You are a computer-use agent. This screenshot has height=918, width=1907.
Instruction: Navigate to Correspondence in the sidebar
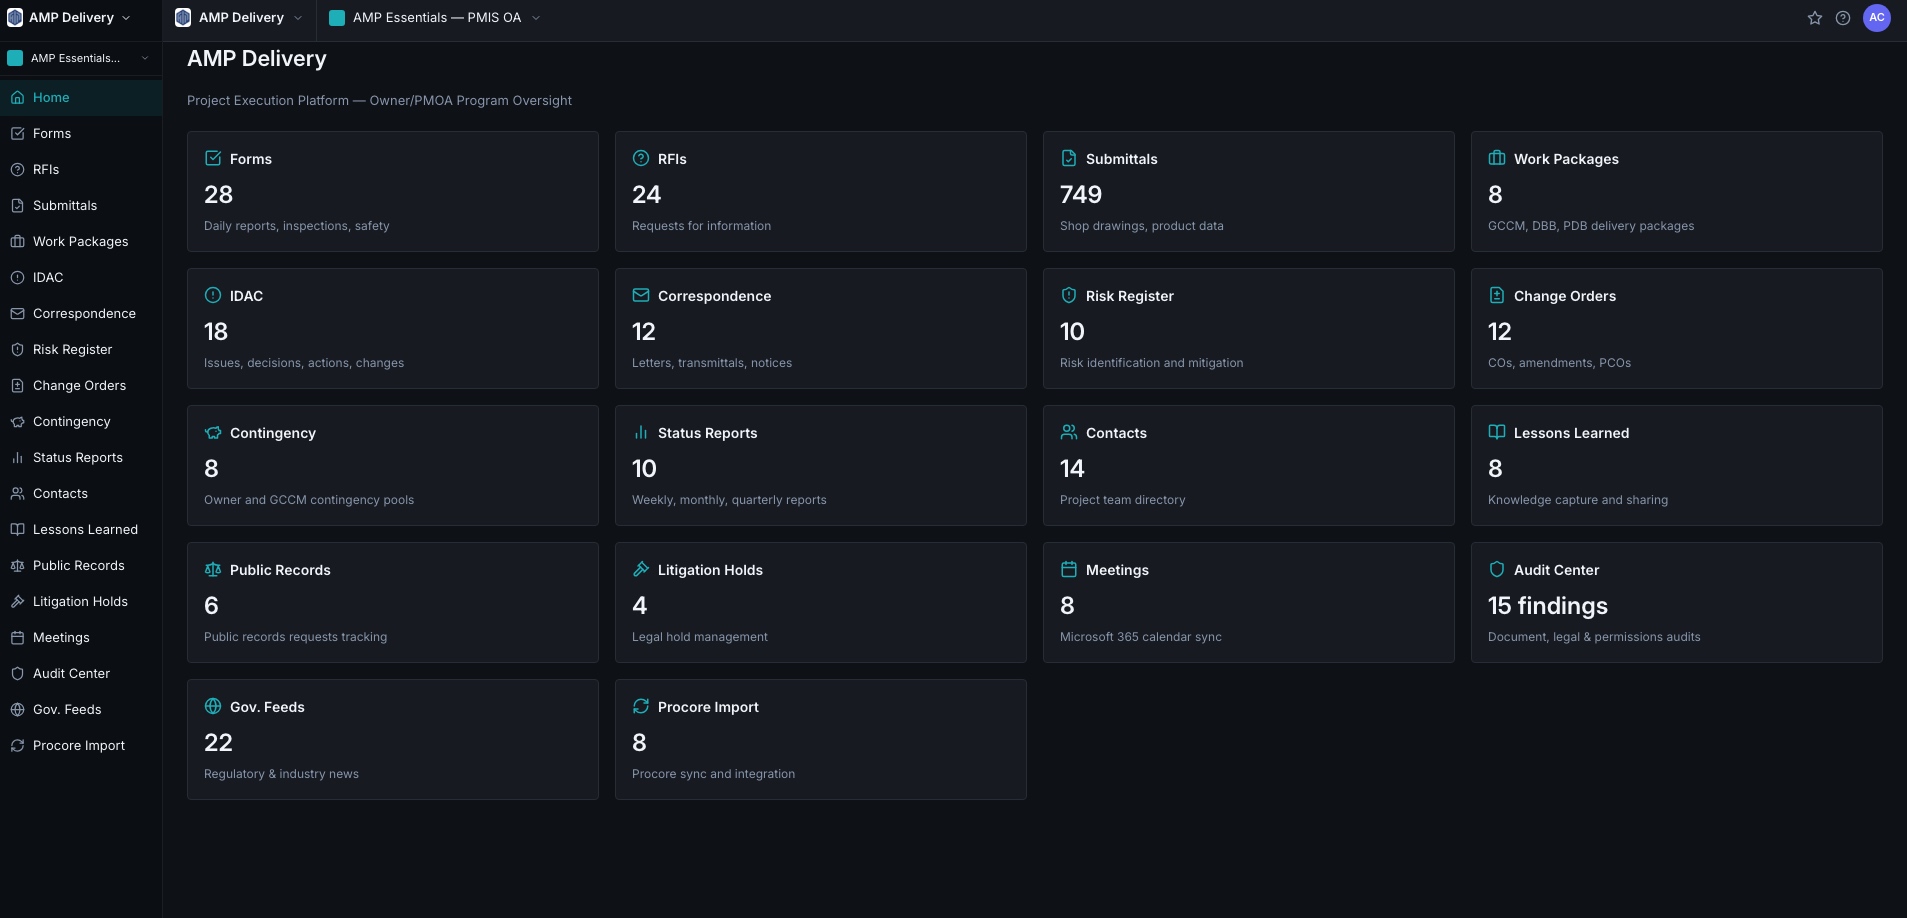click(x=81, y=313)
